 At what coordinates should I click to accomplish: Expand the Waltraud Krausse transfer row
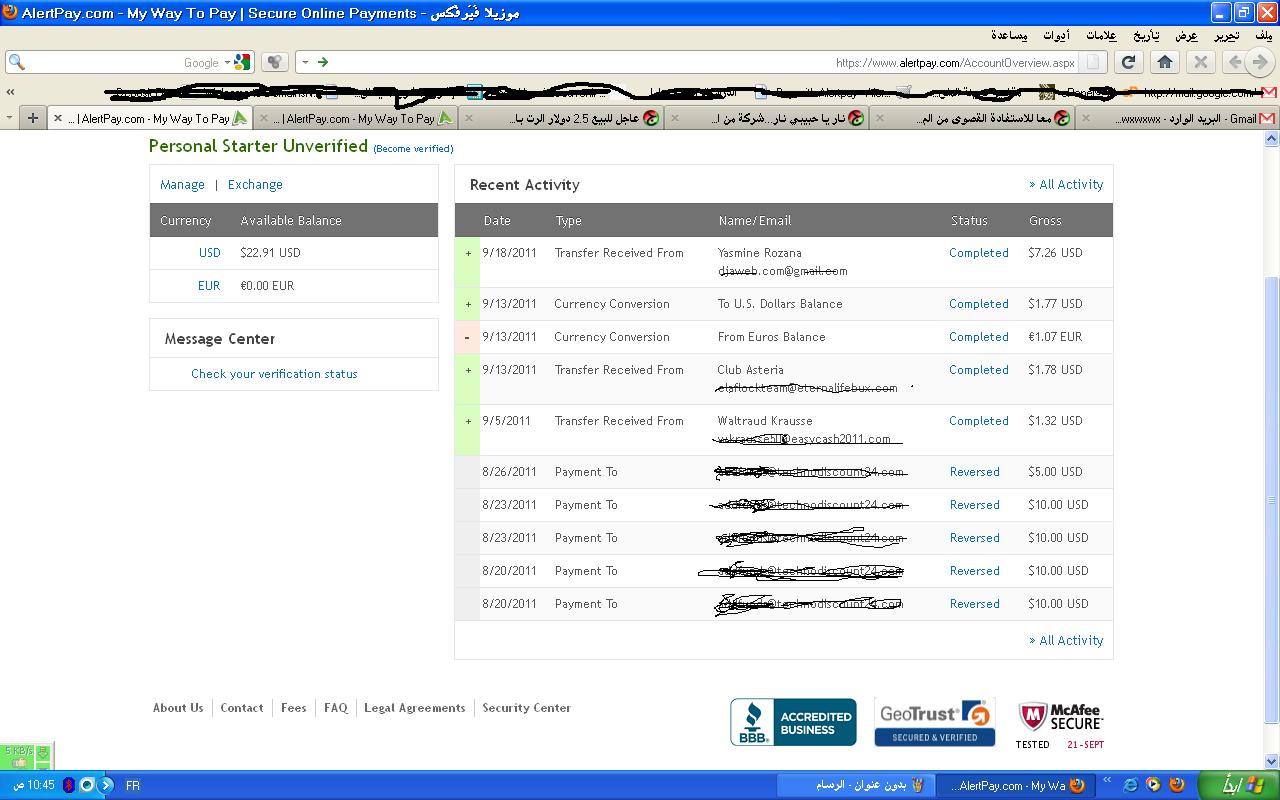pyautogui.click(x=467, y=421)
